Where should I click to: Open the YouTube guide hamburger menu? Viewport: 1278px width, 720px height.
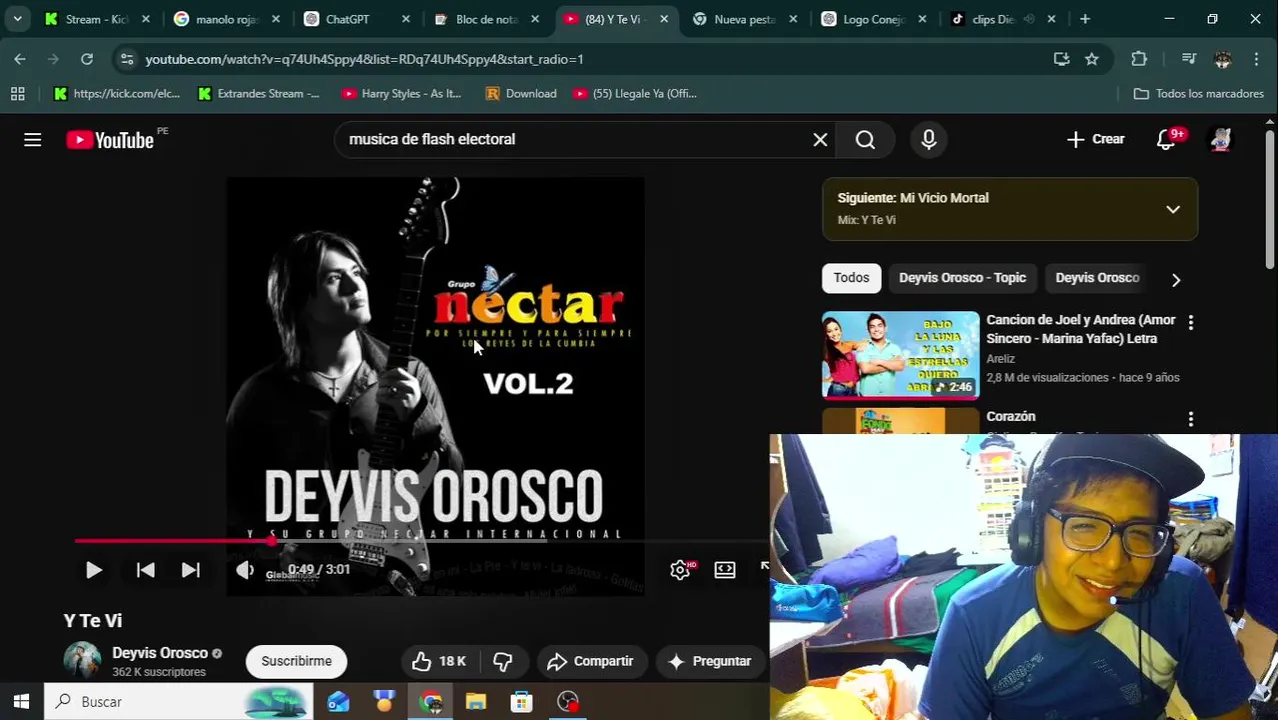32,140
